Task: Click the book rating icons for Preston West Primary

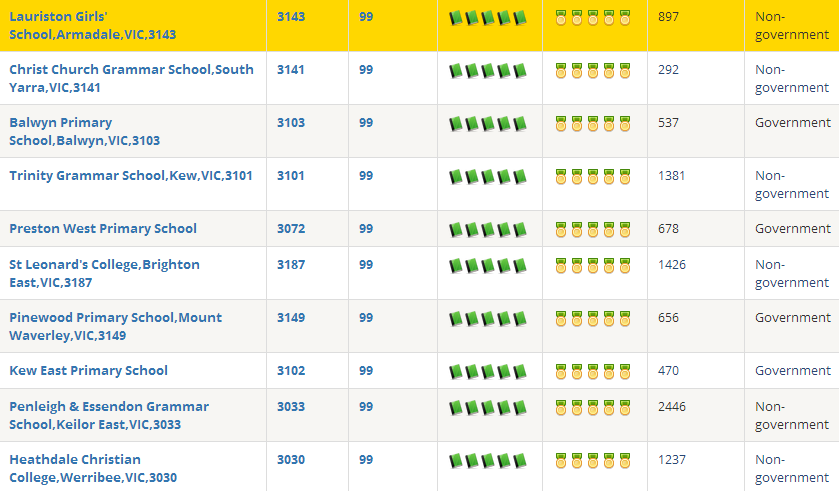Action: pyautogui.click(x=487, y=230)
